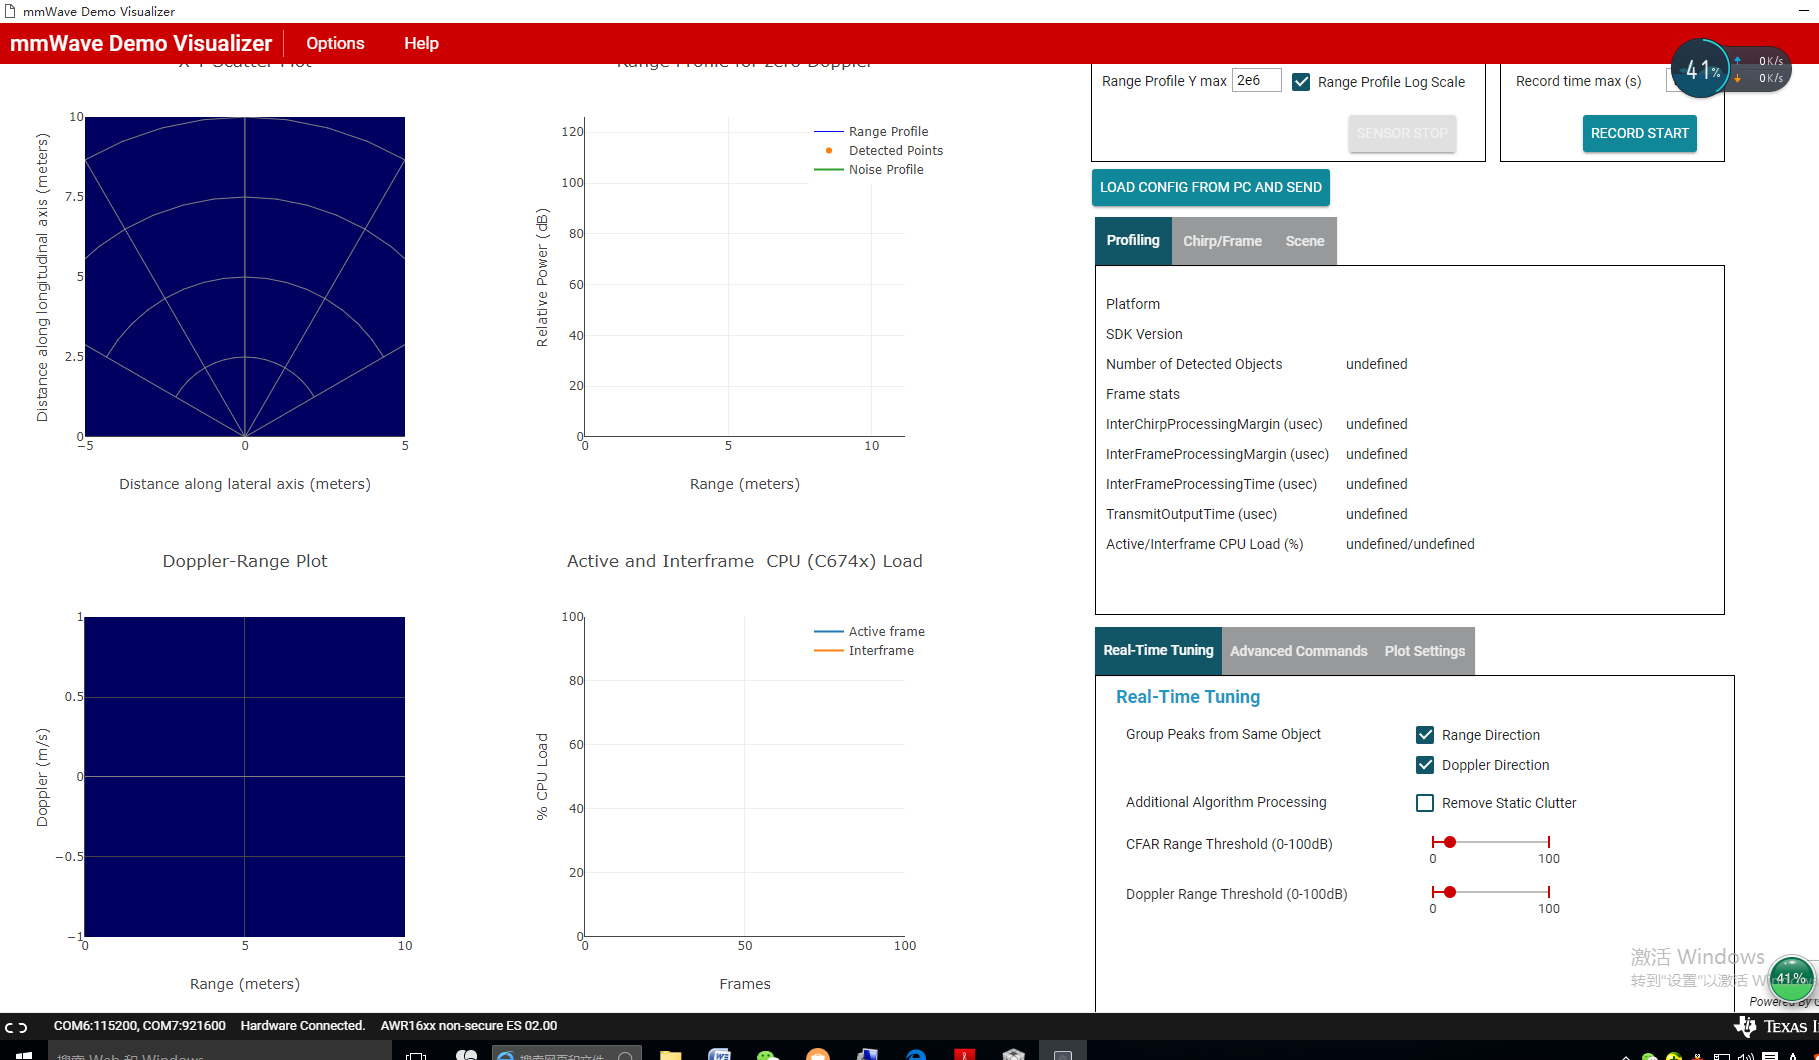The image size is (1819, 1060).
Task: Click the CFAR Range Threshold slider handle
Action: coord(1450,842)
